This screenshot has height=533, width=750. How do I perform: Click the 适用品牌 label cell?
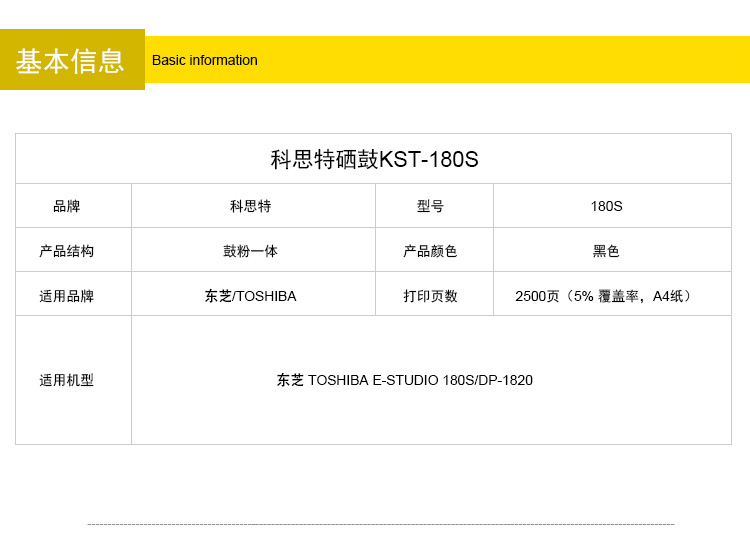click(x=67, y=296)
